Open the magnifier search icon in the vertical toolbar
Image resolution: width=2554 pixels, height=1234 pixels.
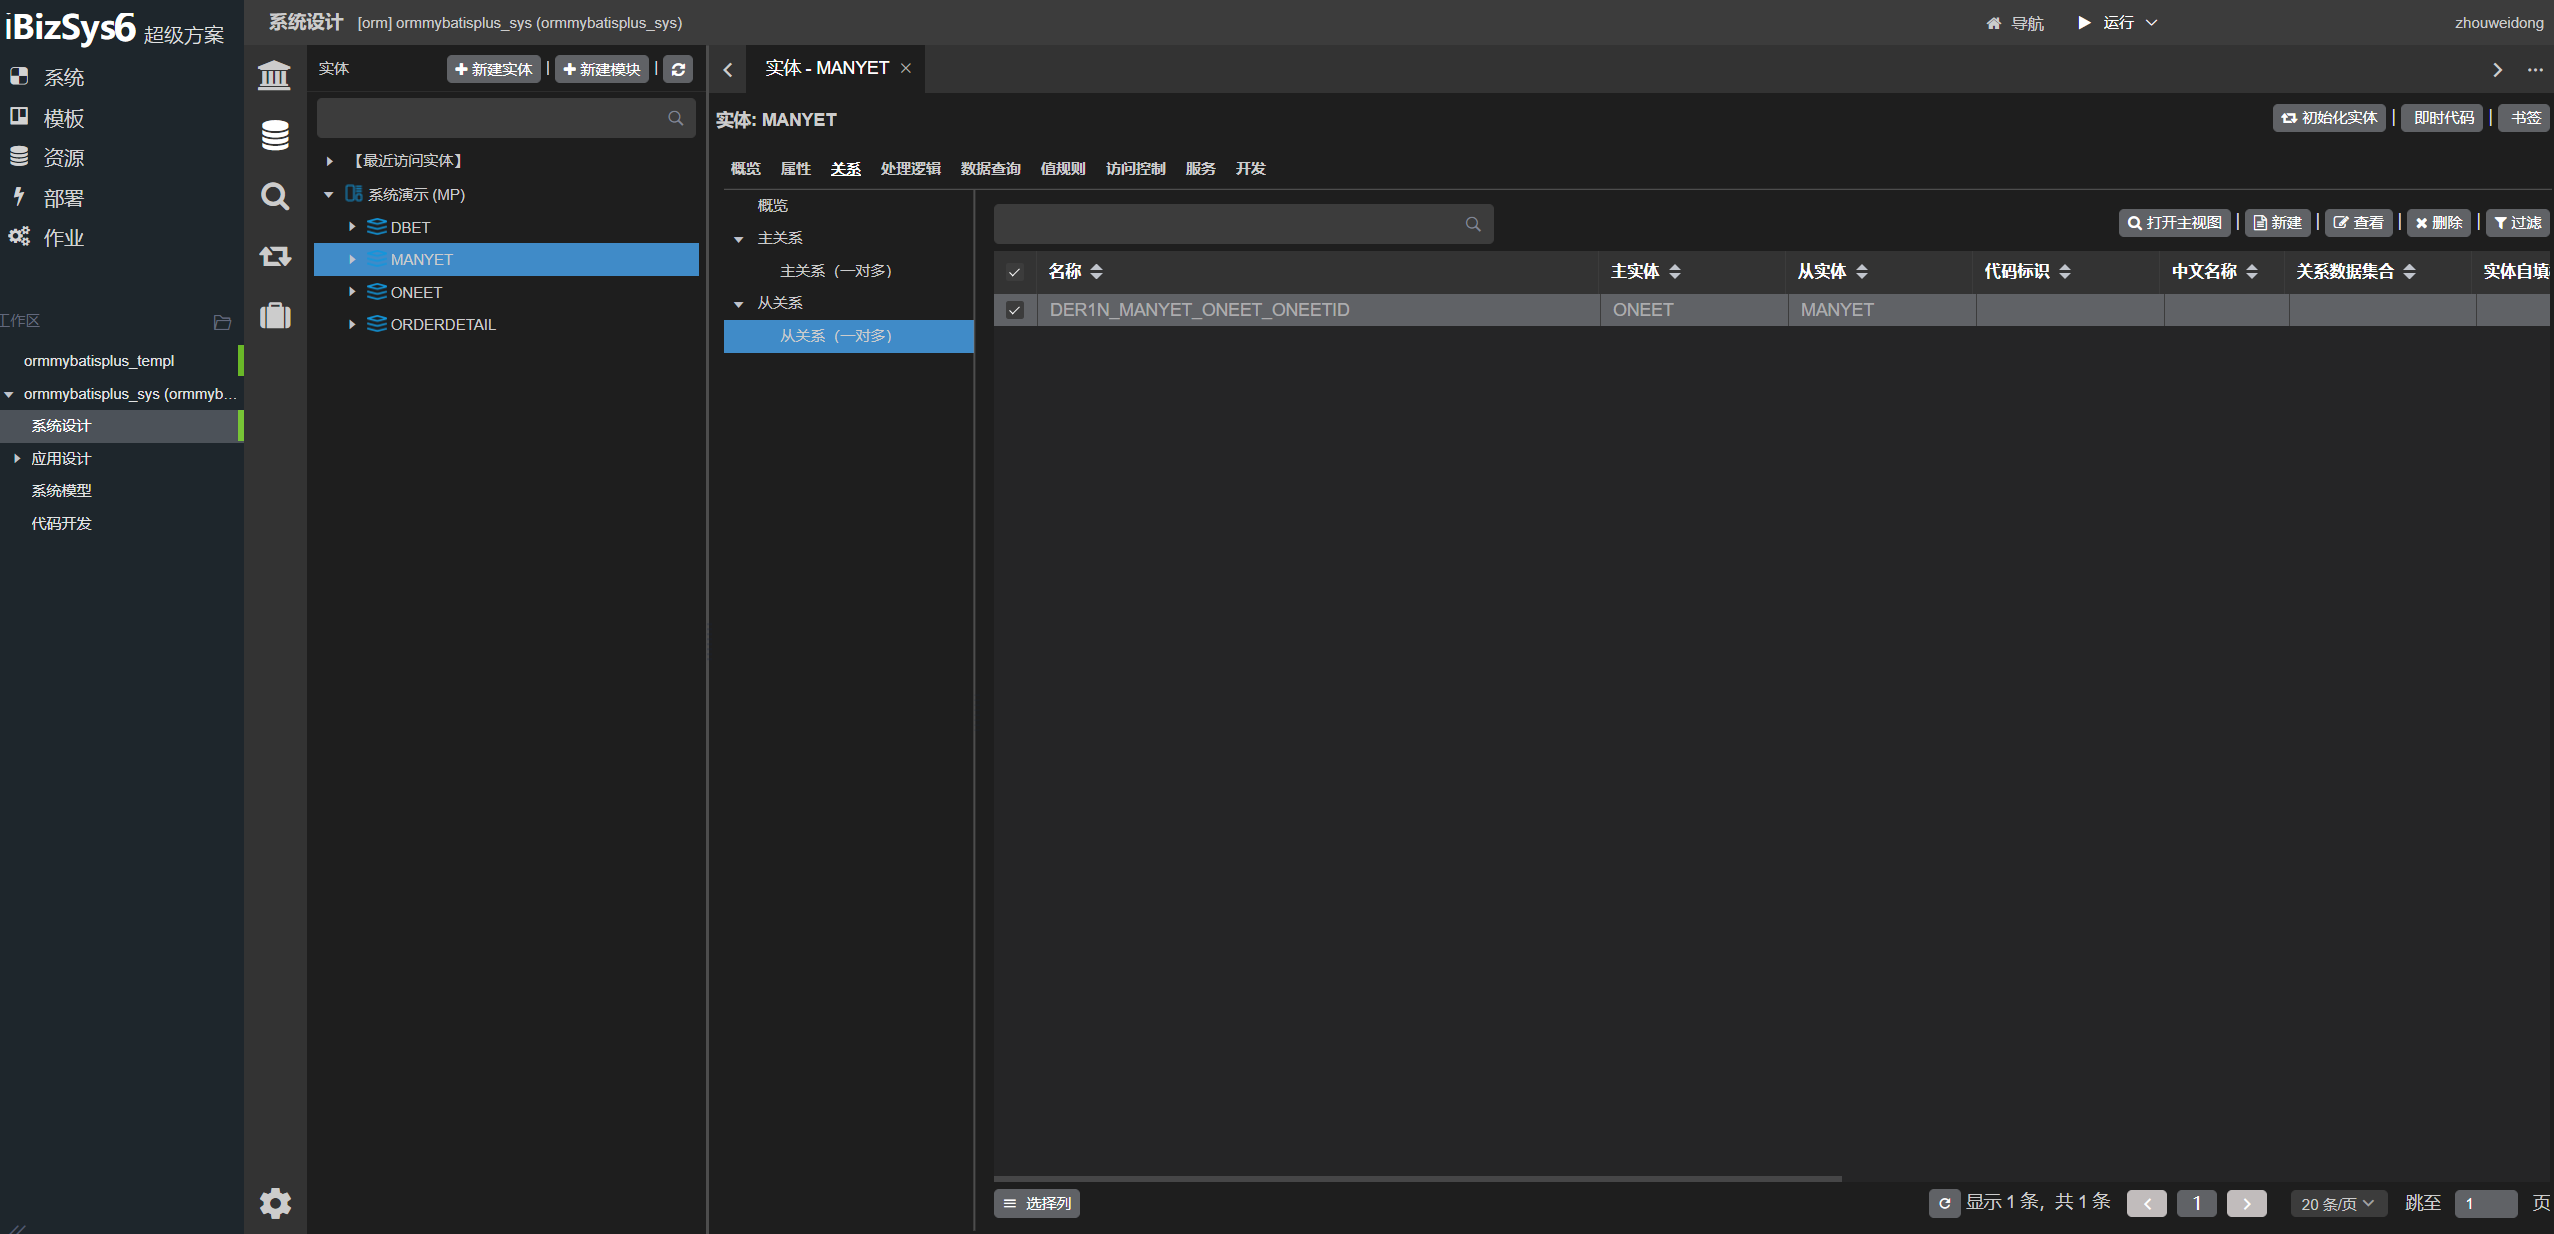(x=275, y=196)
